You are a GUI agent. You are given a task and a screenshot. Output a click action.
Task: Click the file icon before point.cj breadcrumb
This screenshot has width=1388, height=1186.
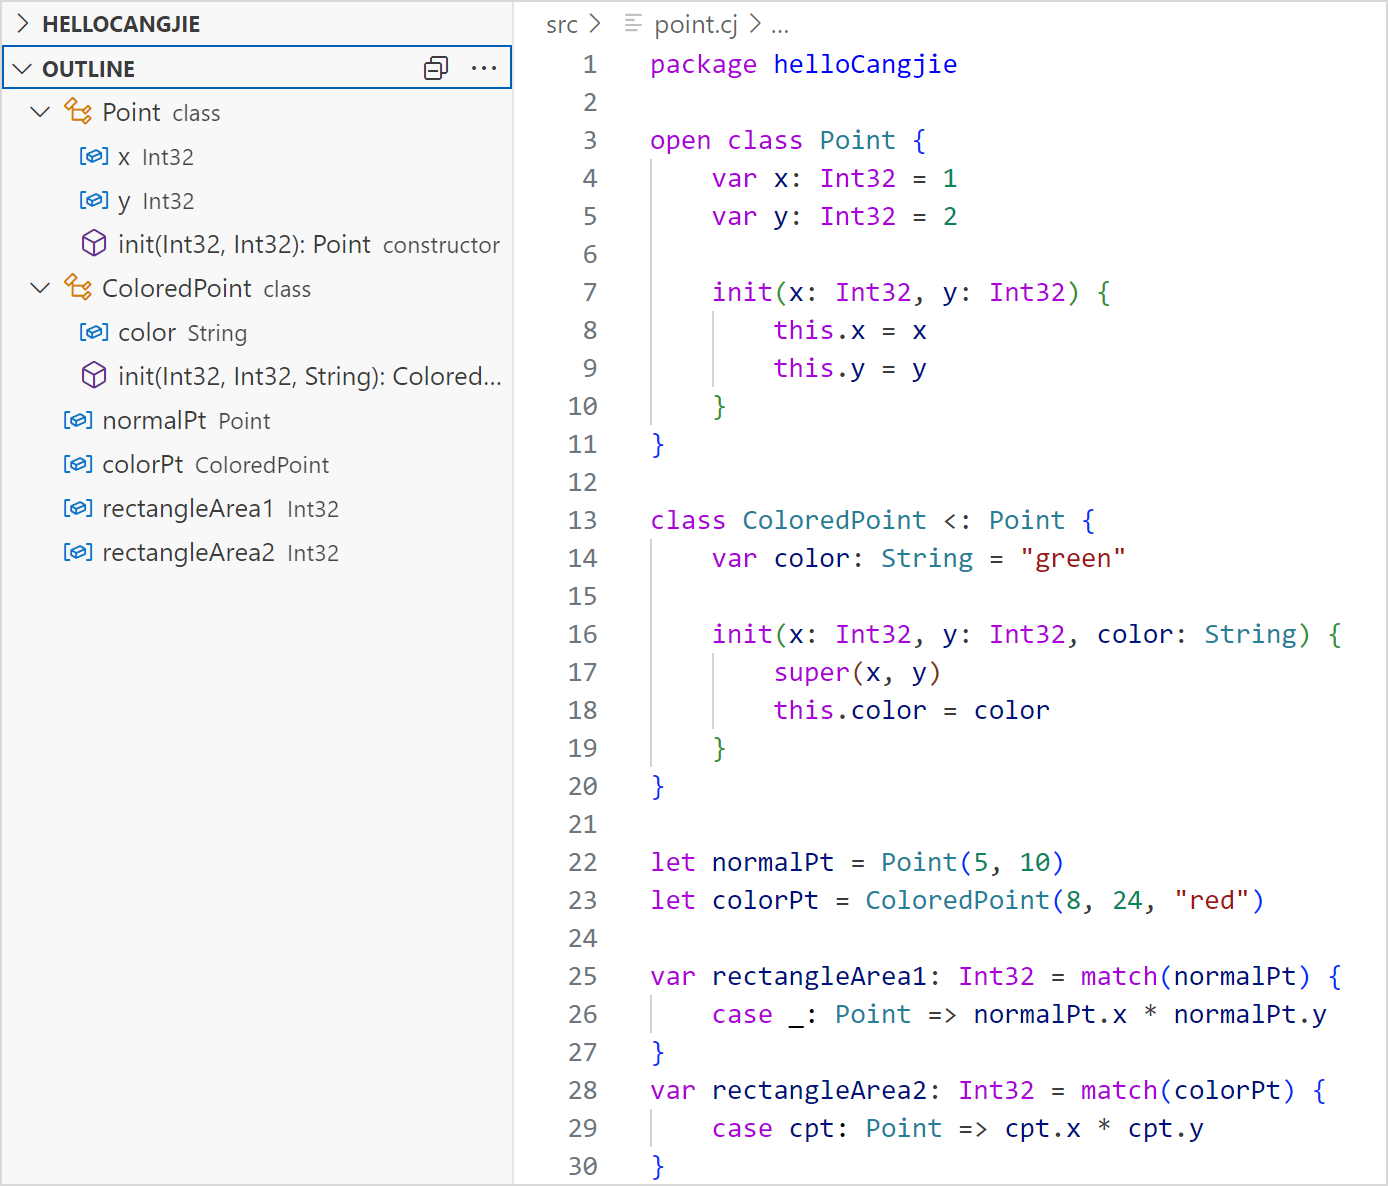click(x=633, y=24)
